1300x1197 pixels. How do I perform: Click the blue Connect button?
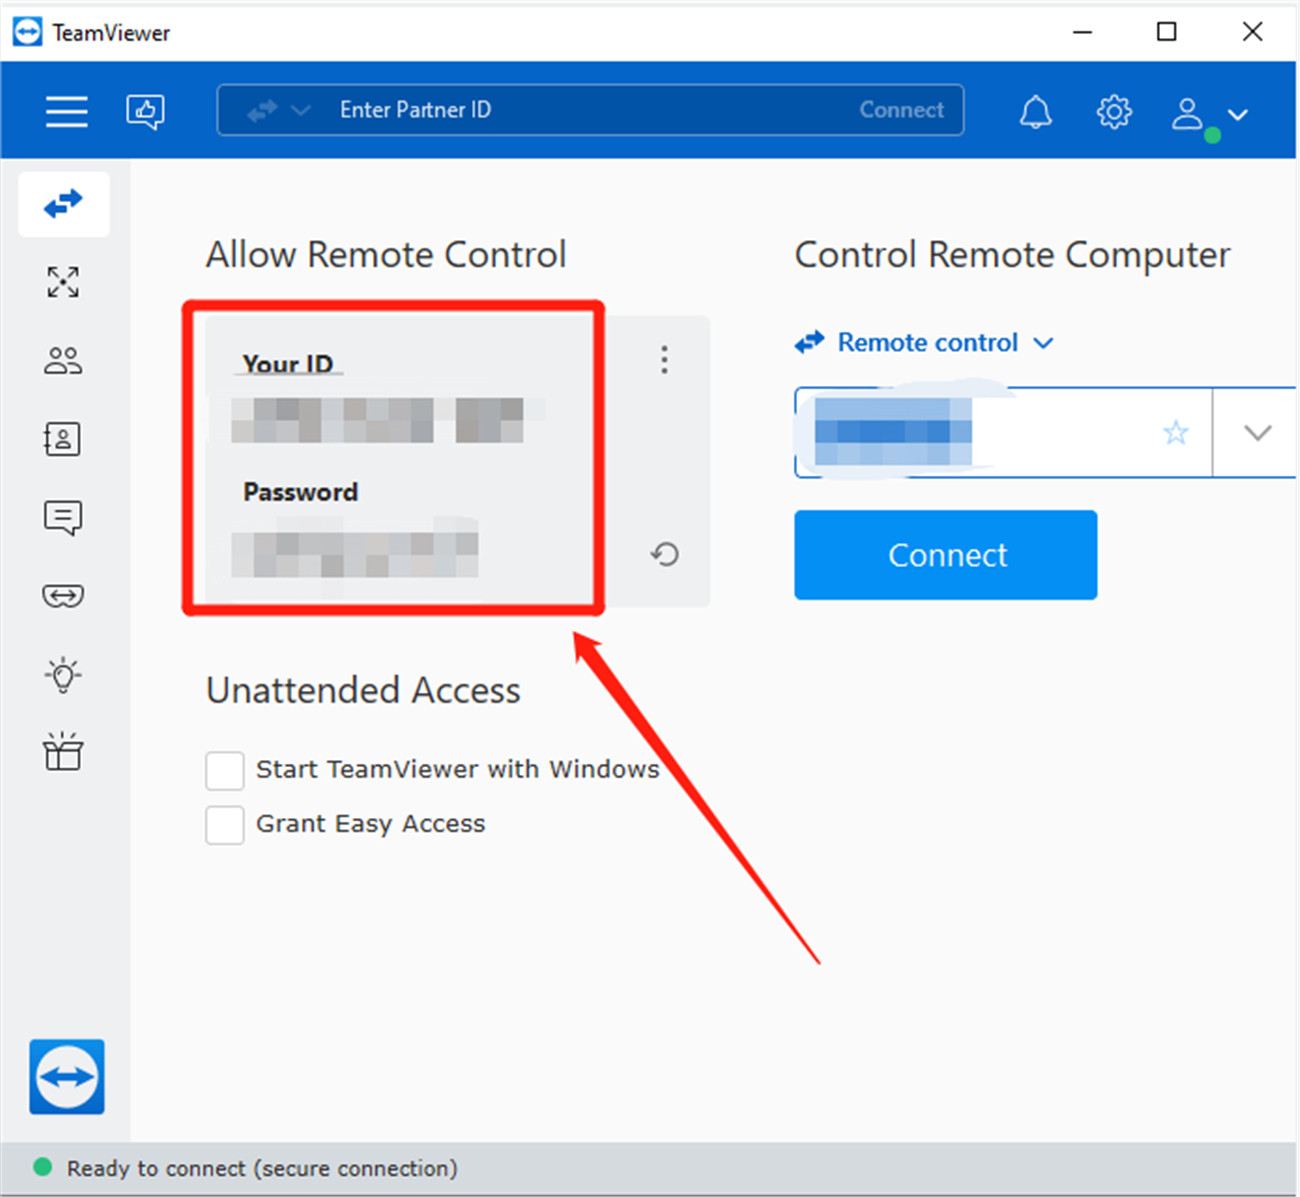[x=946, y=555]
